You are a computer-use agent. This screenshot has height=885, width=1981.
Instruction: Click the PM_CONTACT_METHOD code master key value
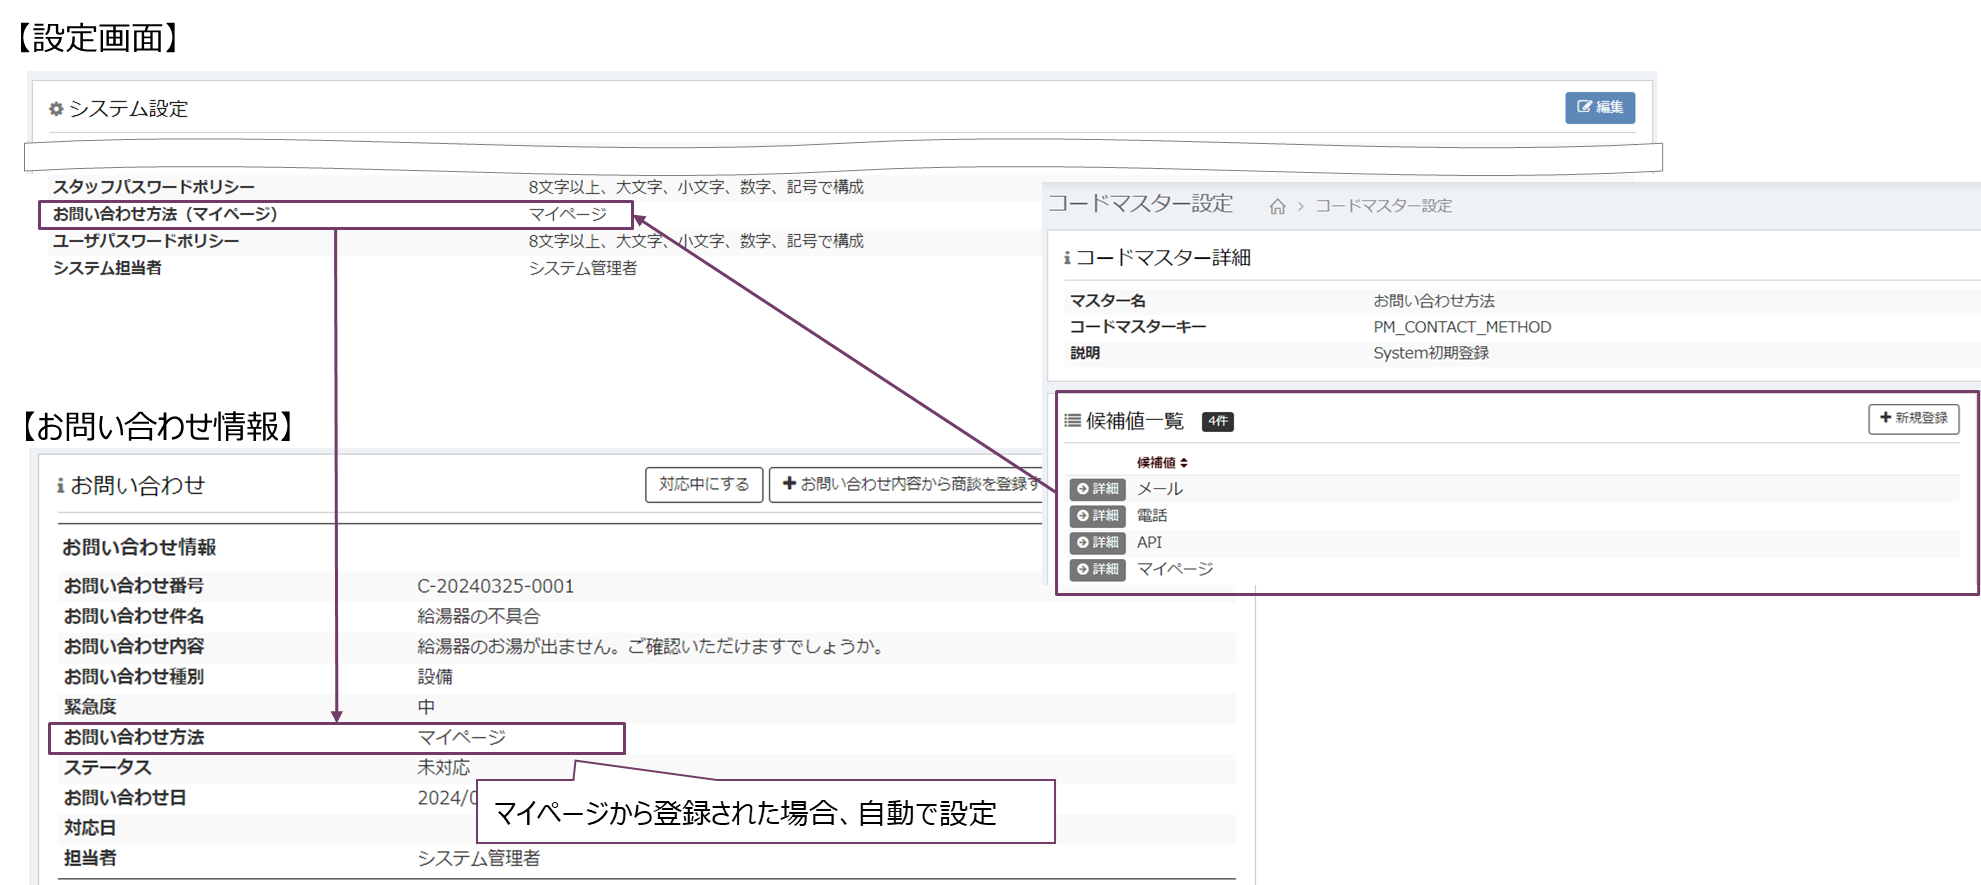tap(1461, 327)
